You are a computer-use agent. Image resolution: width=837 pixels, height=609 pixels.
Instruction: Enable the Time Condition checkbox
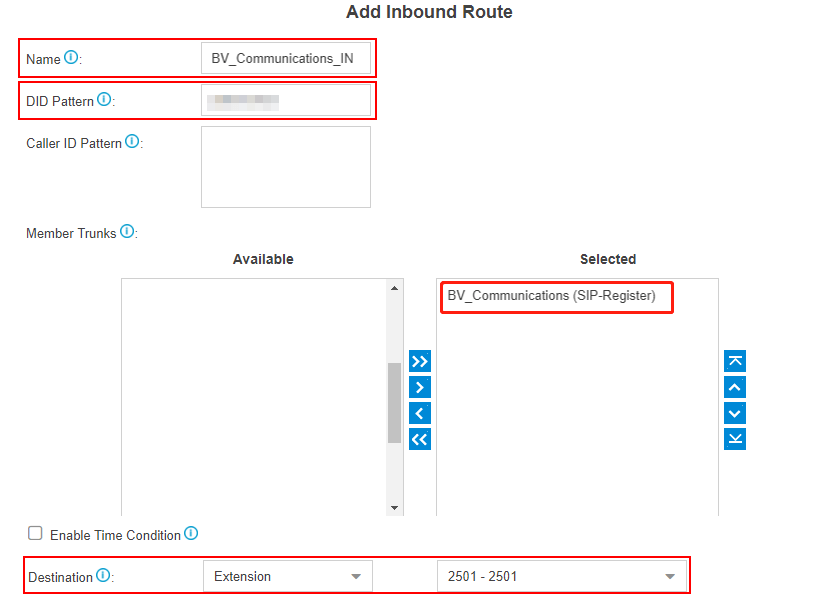point(35,533)
